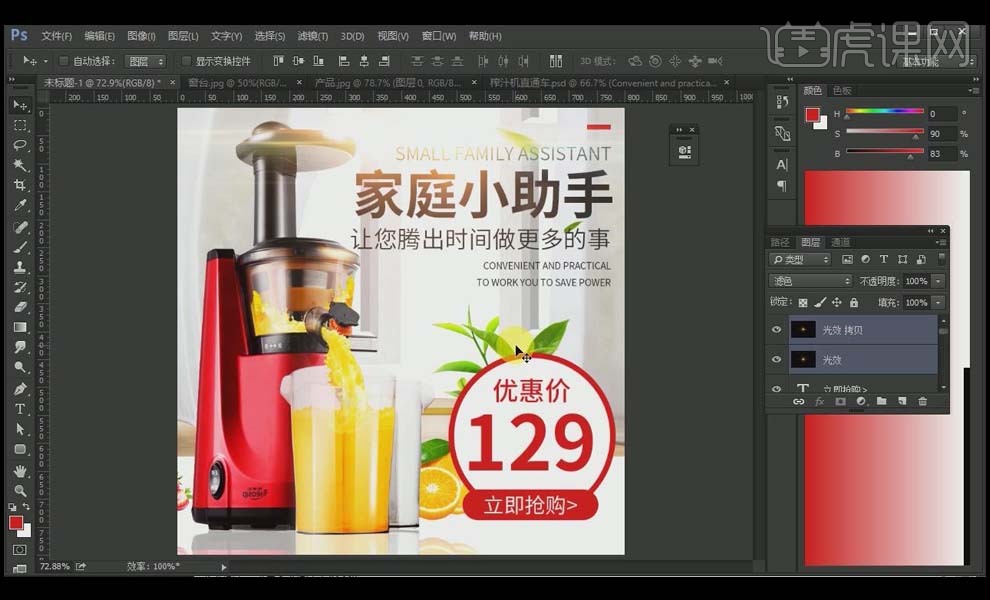
Task: Toggle lock transparent pixels
Action: pyautogui.click(x=802, y=303)
